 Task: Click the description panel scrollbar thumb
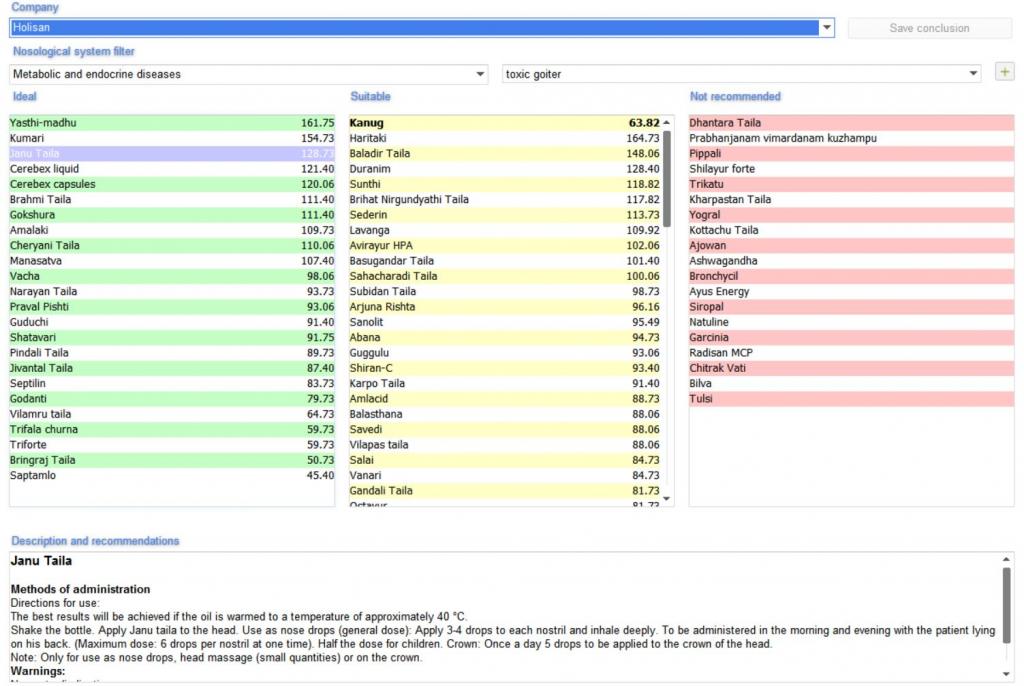[x=1006, y=605]
